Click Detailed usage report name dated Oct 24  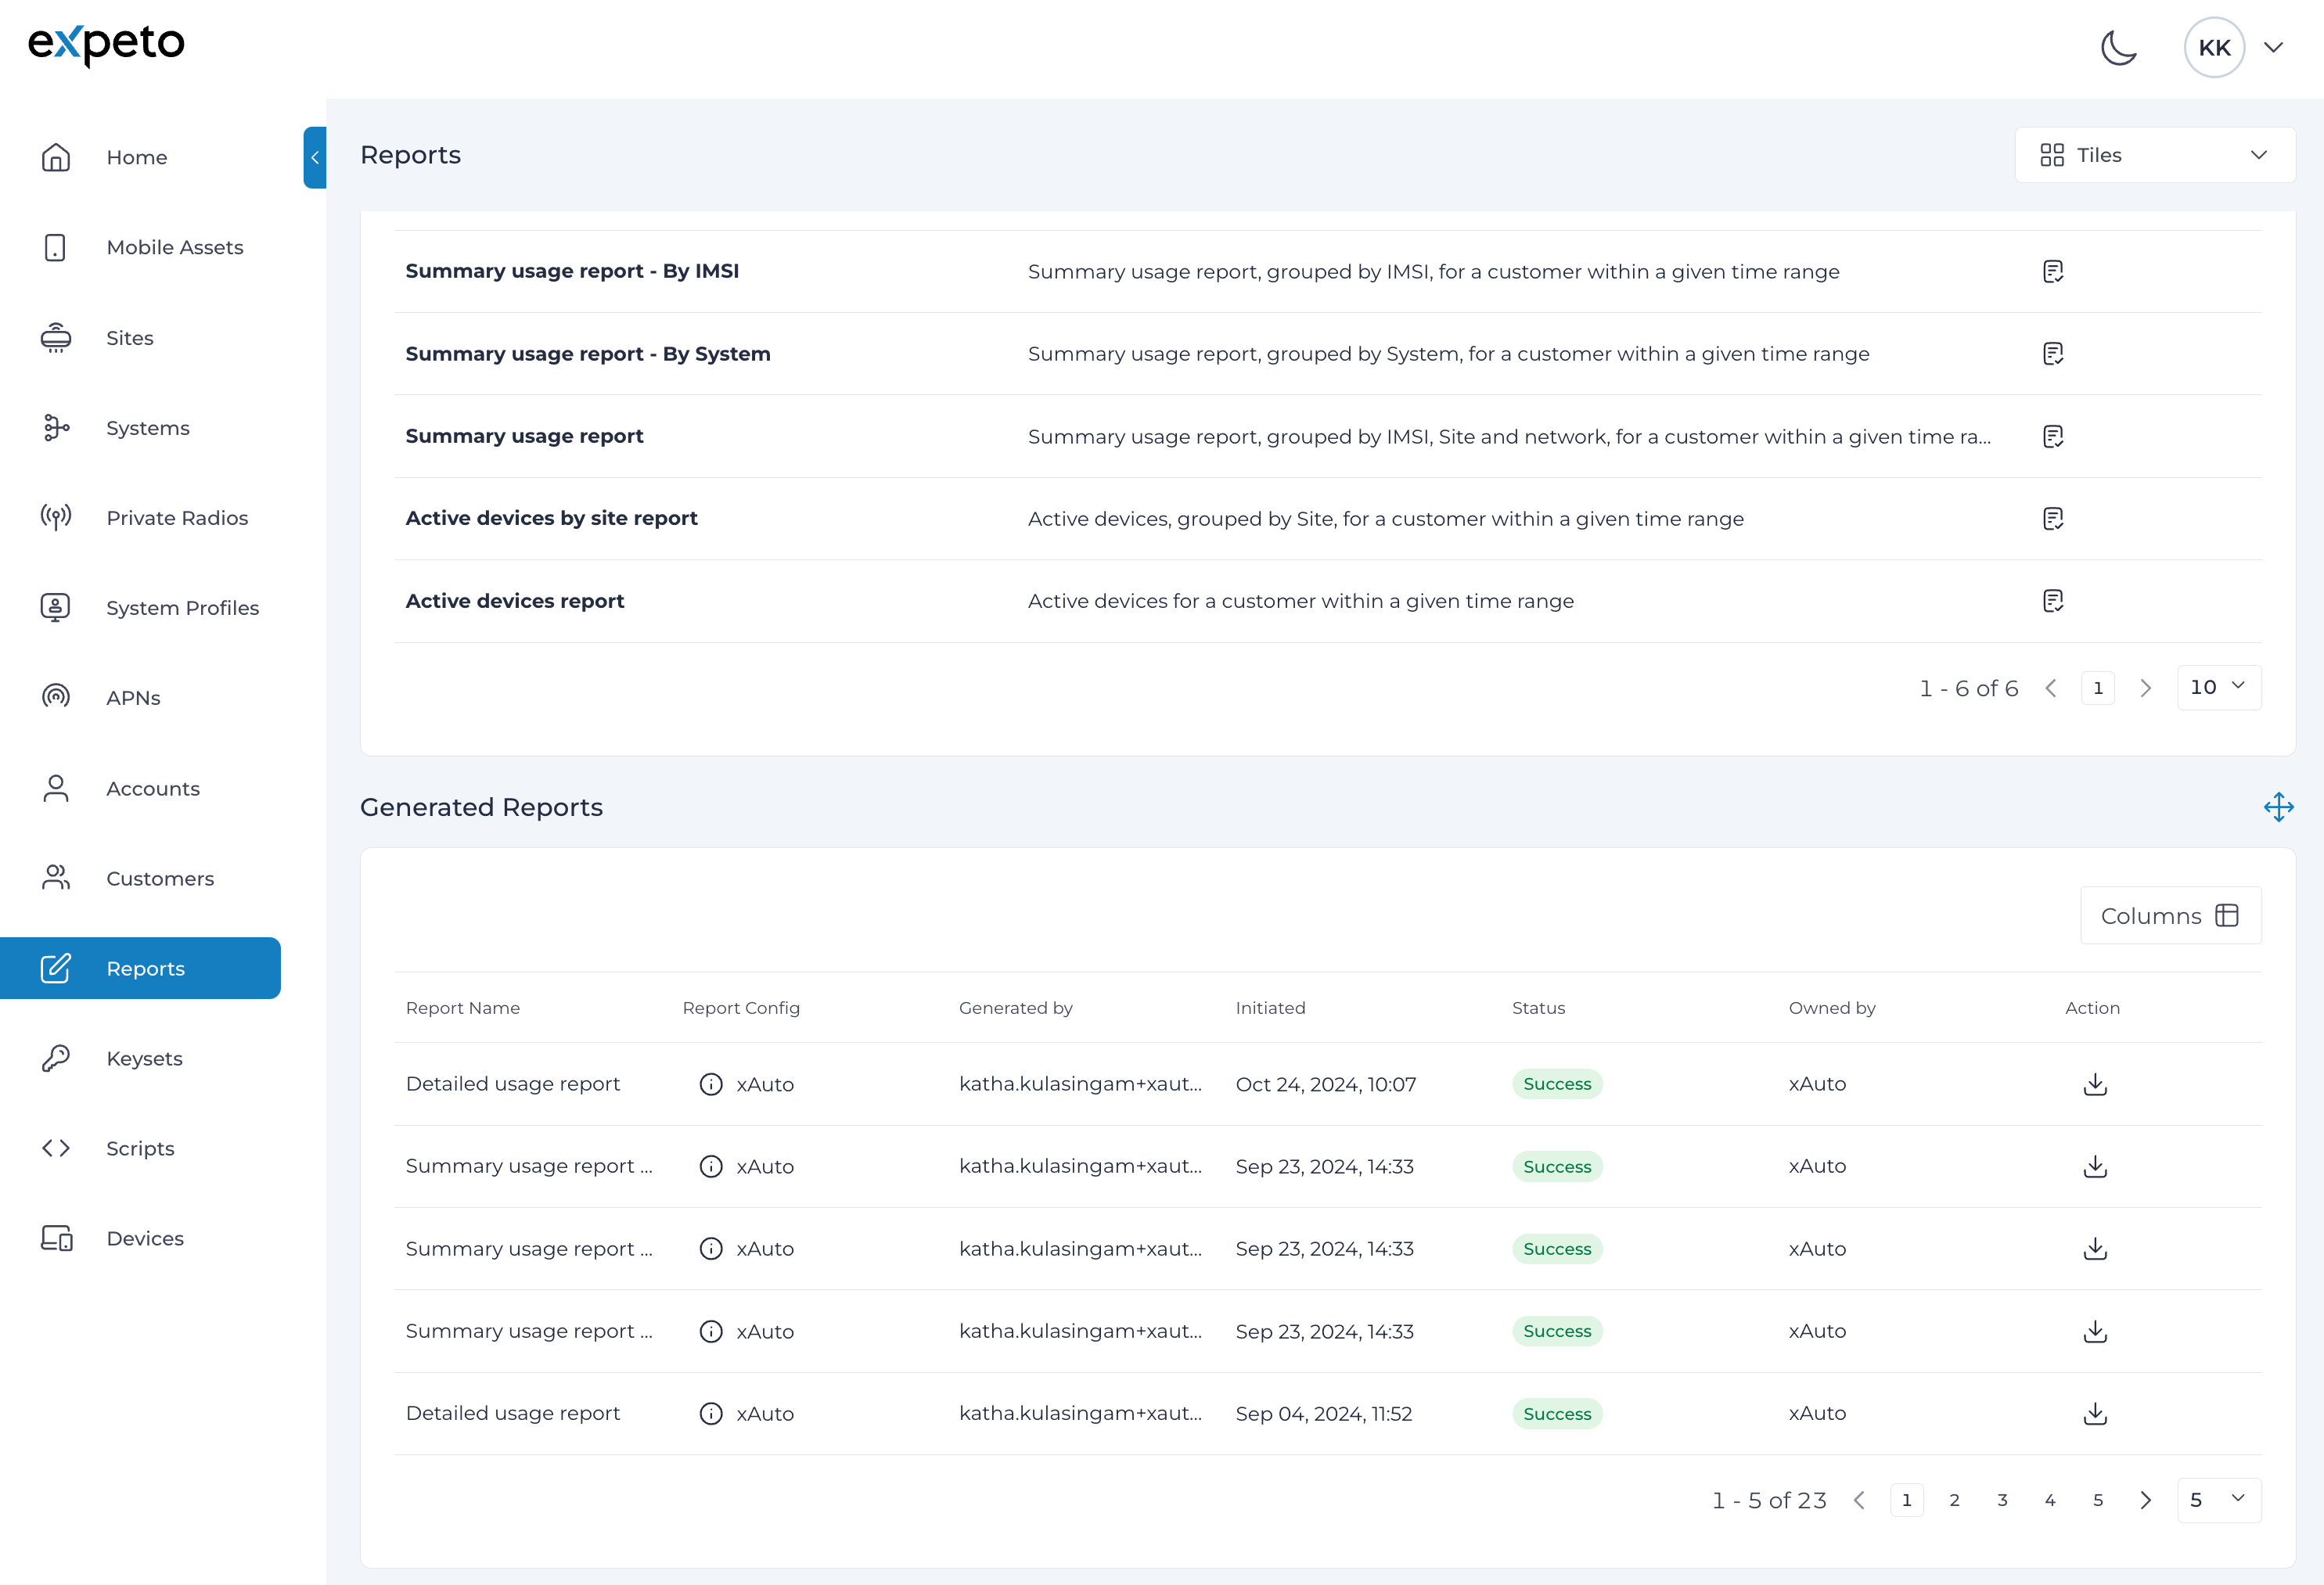513,1084
